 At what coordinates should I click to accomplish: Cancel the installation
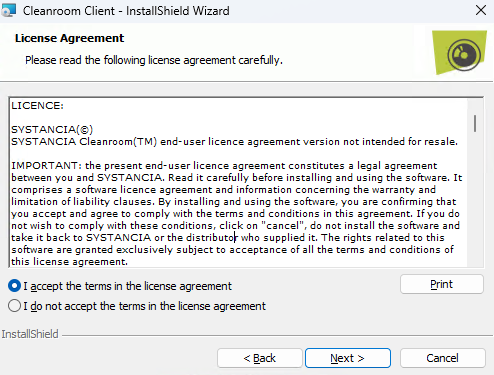(442, 358)
